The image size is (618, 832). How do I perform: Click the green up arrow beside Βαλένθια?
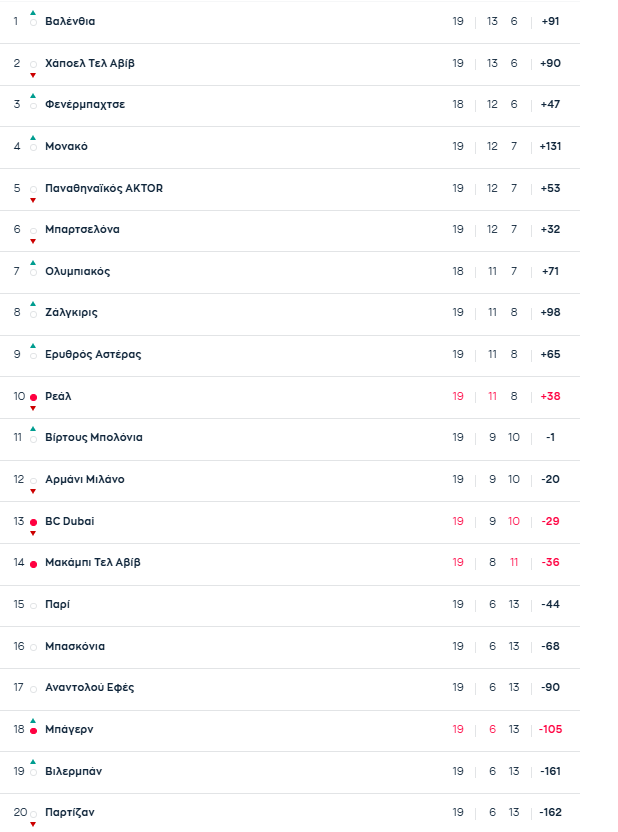[33, 12]
